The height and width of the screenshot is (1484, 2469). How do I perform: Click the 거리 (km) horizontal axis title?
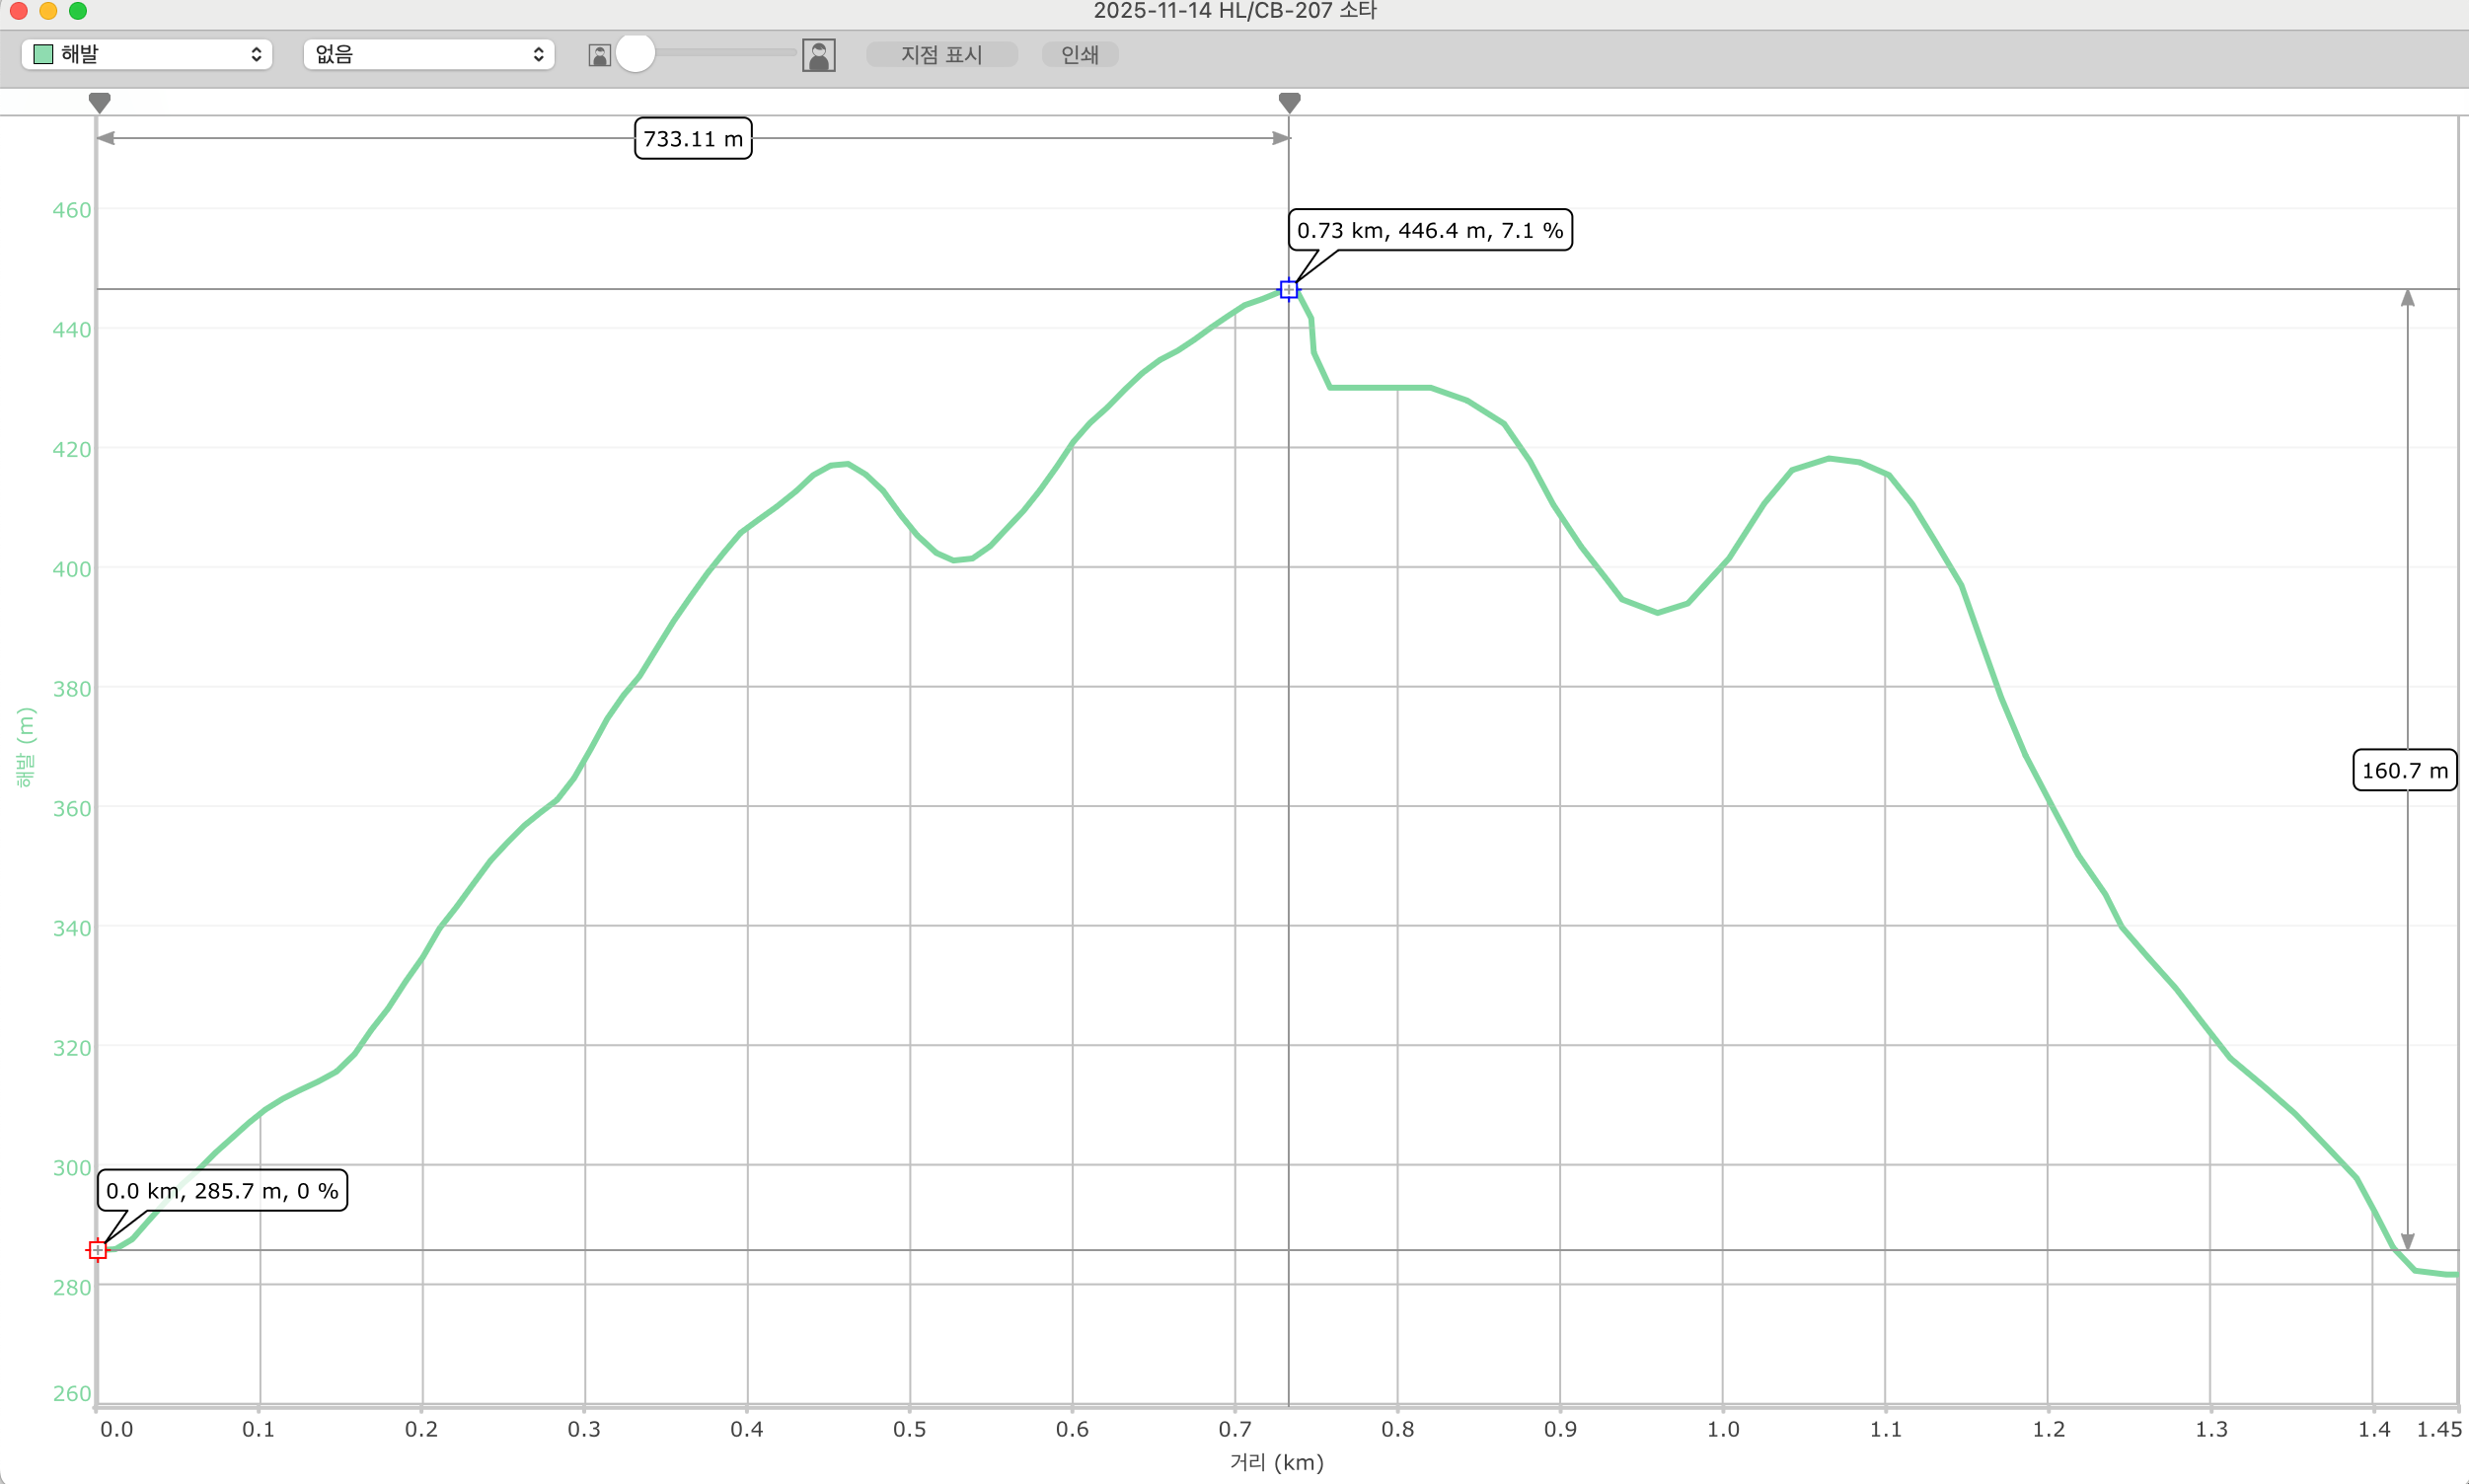[x=1276, y=1462]
